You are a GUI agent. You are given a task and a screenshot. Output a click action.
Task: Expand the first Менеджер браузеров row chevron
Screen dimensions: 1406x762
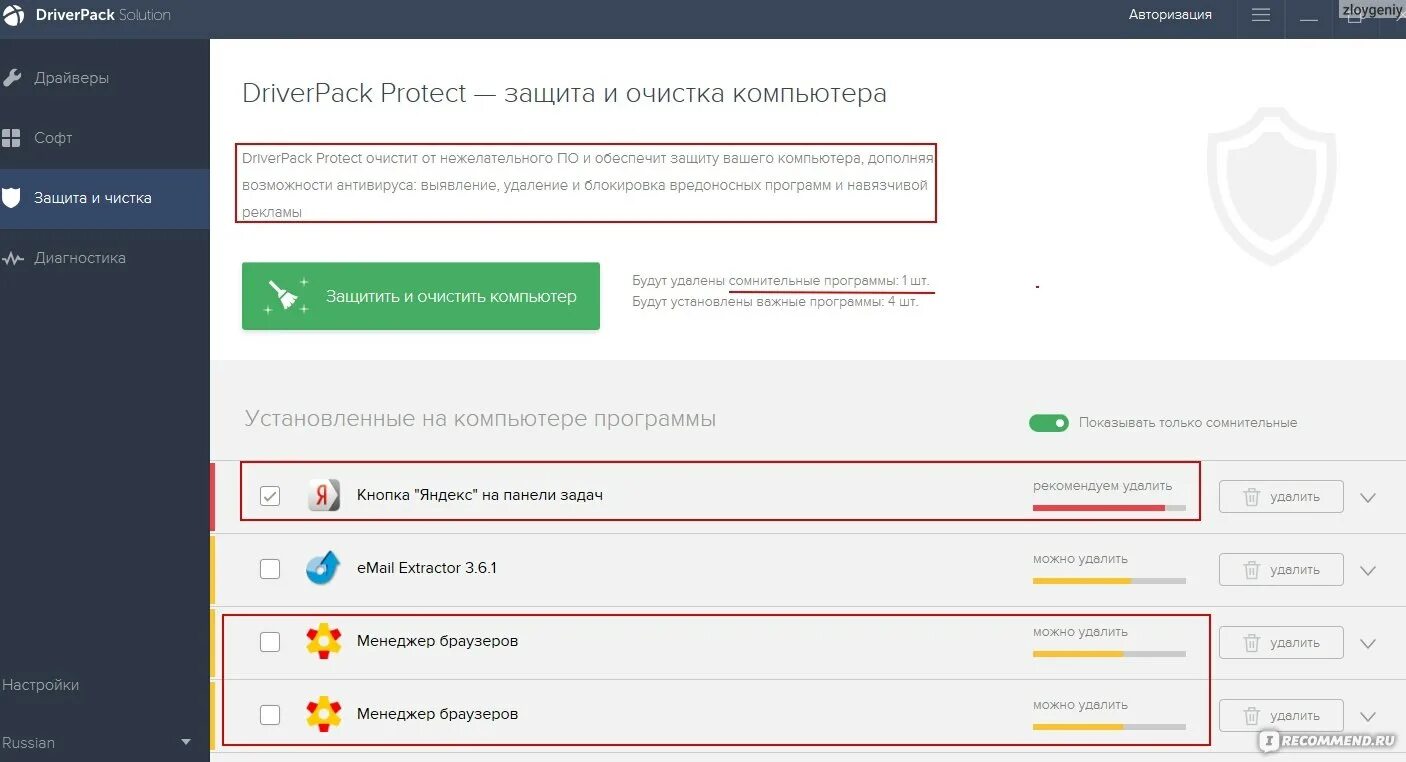point(1368,643)
